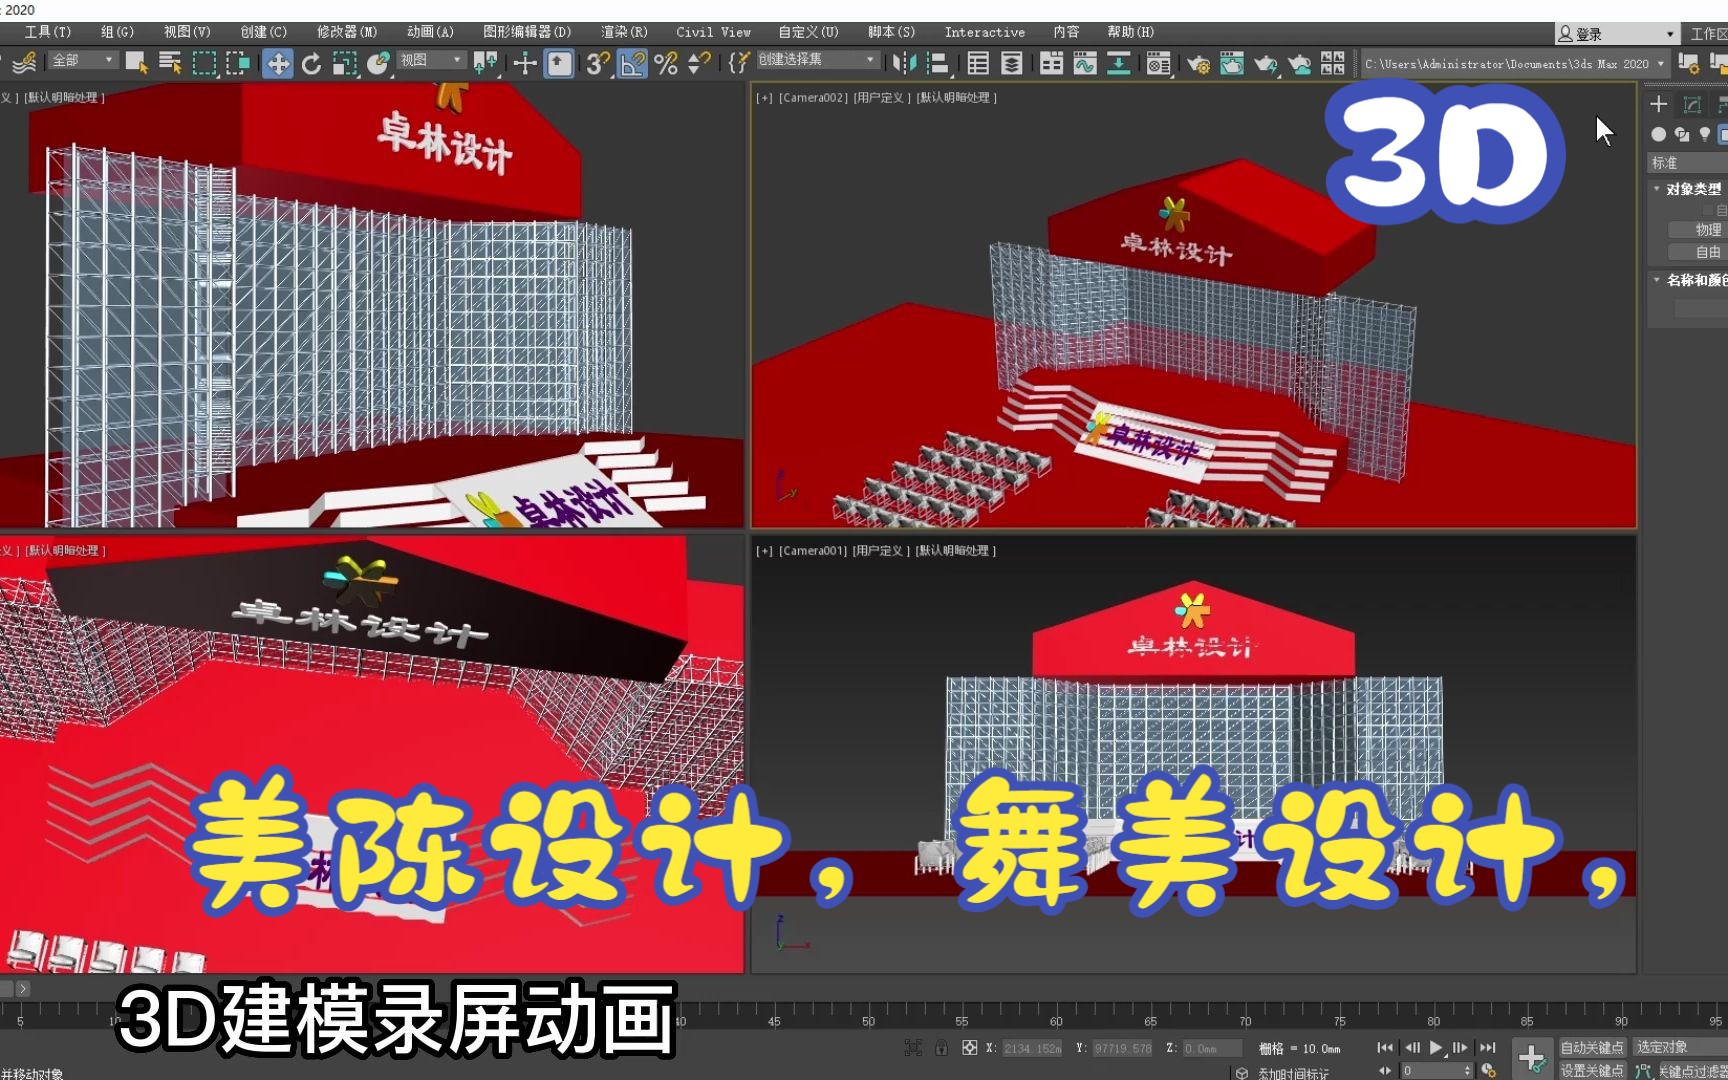Play the animation
Screen dimensions: 1728x1080
coord(1436,1047)
